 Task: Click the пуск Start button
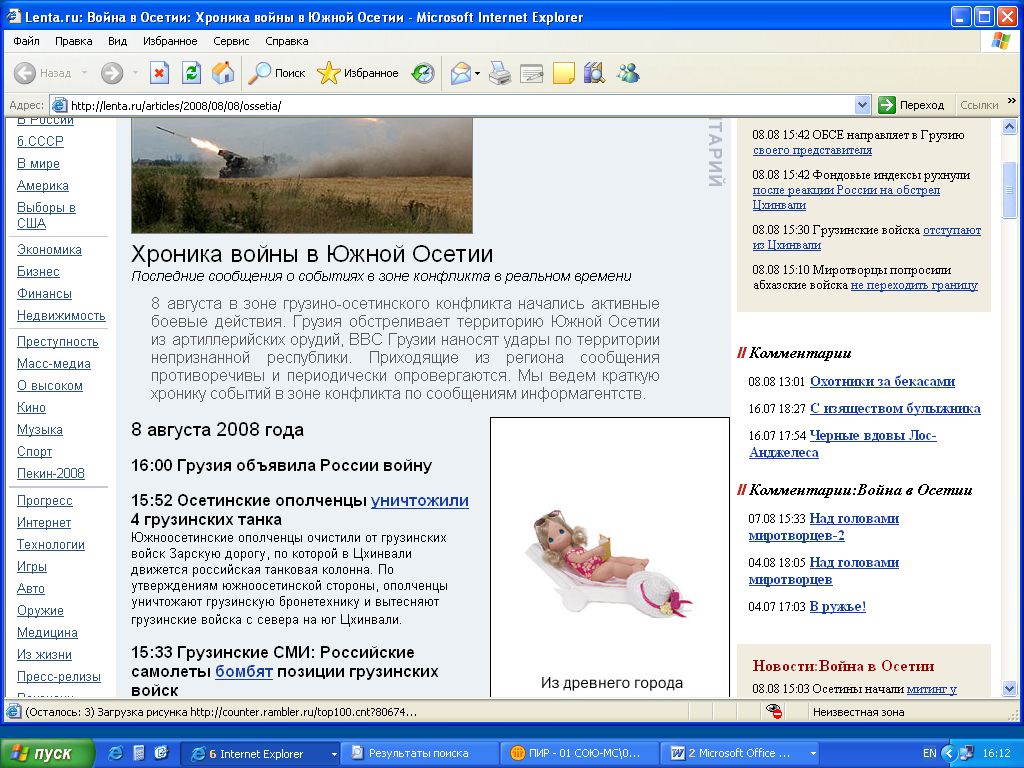click(48, 753)
